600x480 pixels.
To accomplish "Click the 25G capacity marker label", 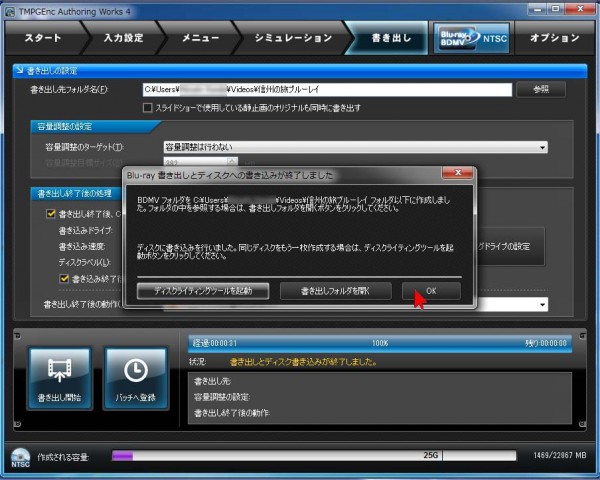I will pos(430,455).
